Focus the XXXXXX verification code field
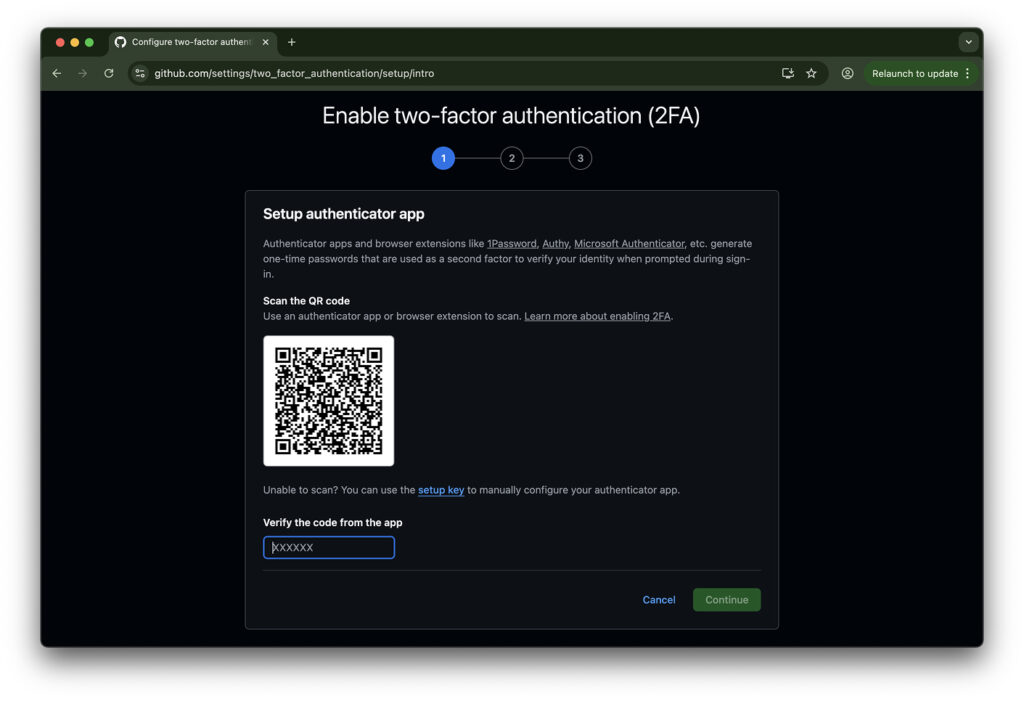This screenshot has height=701, width=1024. point(328,547)
